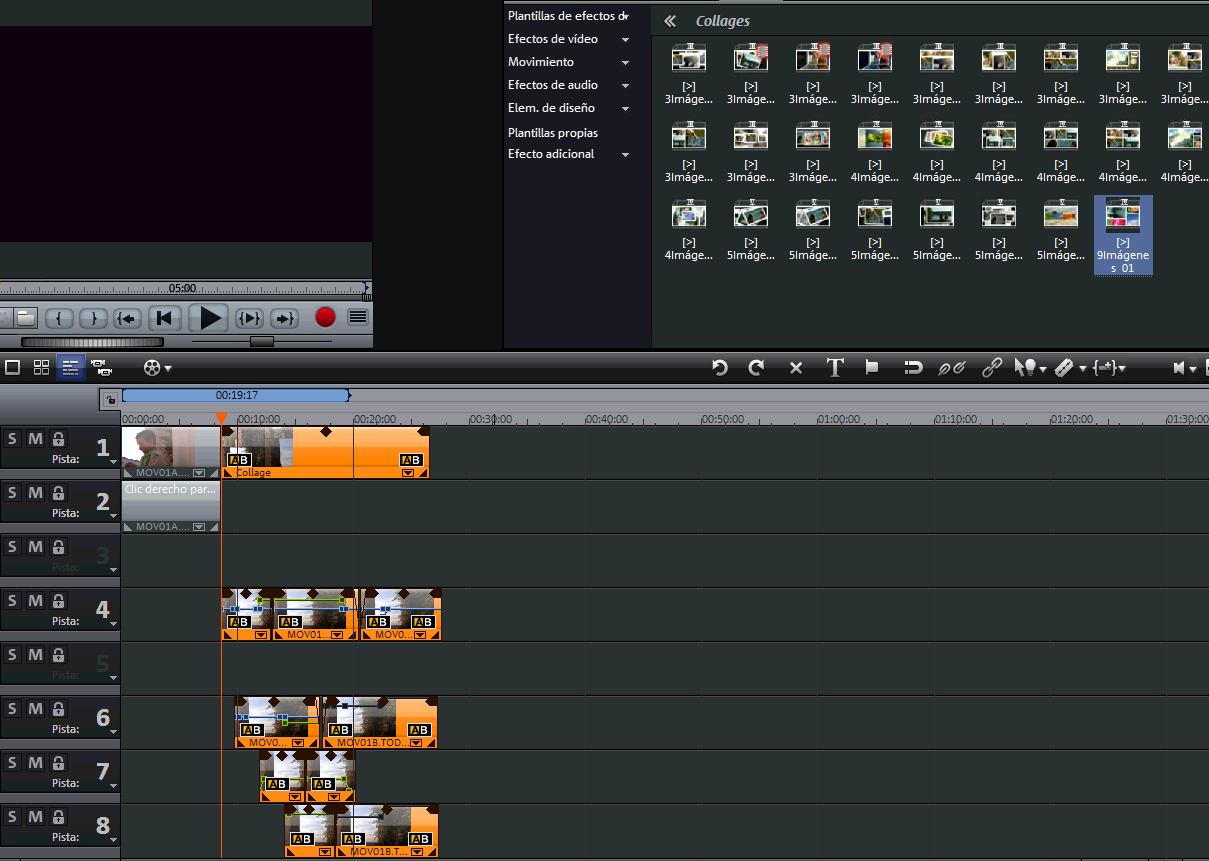
Task: Open Plantillas propias in the effects list
Action: [552, 132]
